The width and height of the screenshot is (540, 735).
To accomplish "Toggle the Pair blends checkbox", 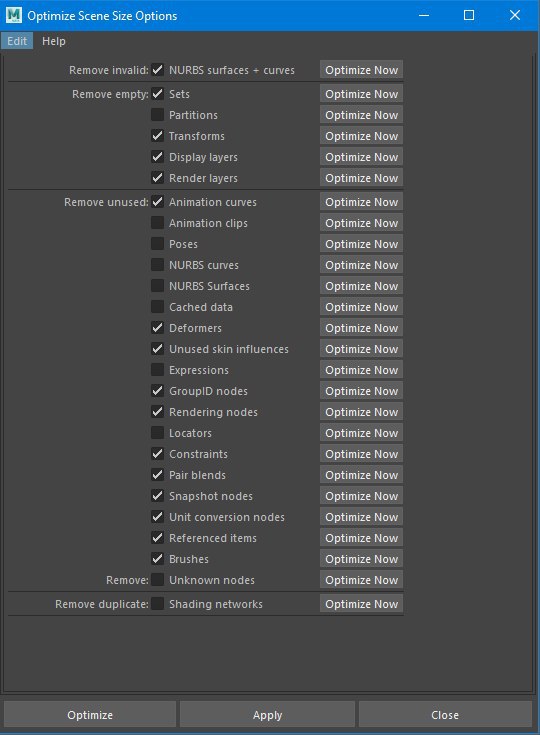I will (158, 475).
